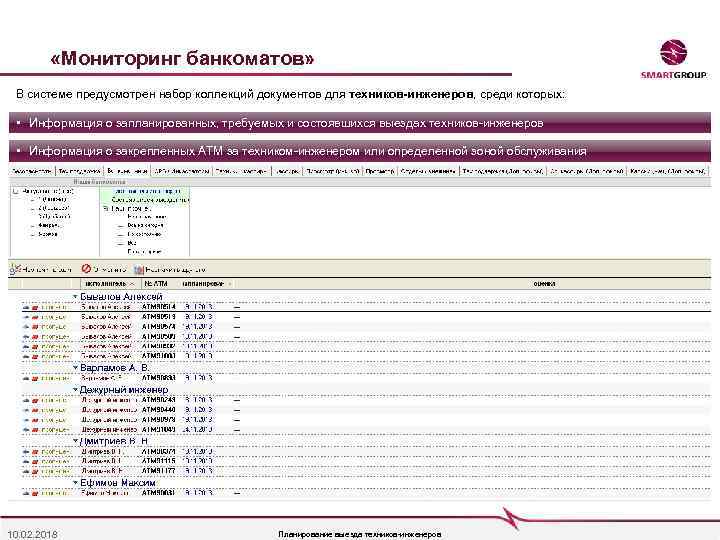Click the red status icon in the ATM90440 row
This screenshot has height=540, width=720.
point(35,411)
